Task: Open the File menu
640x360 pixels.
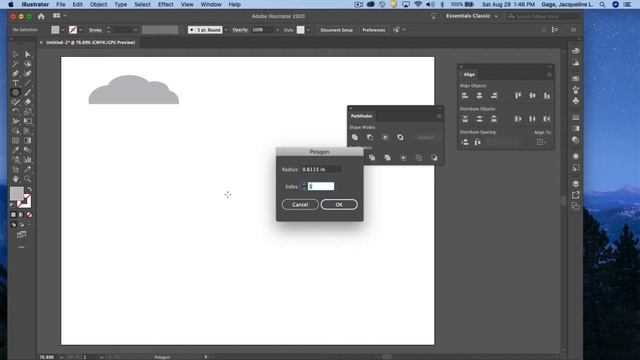Action: click(x=61, y=4)
